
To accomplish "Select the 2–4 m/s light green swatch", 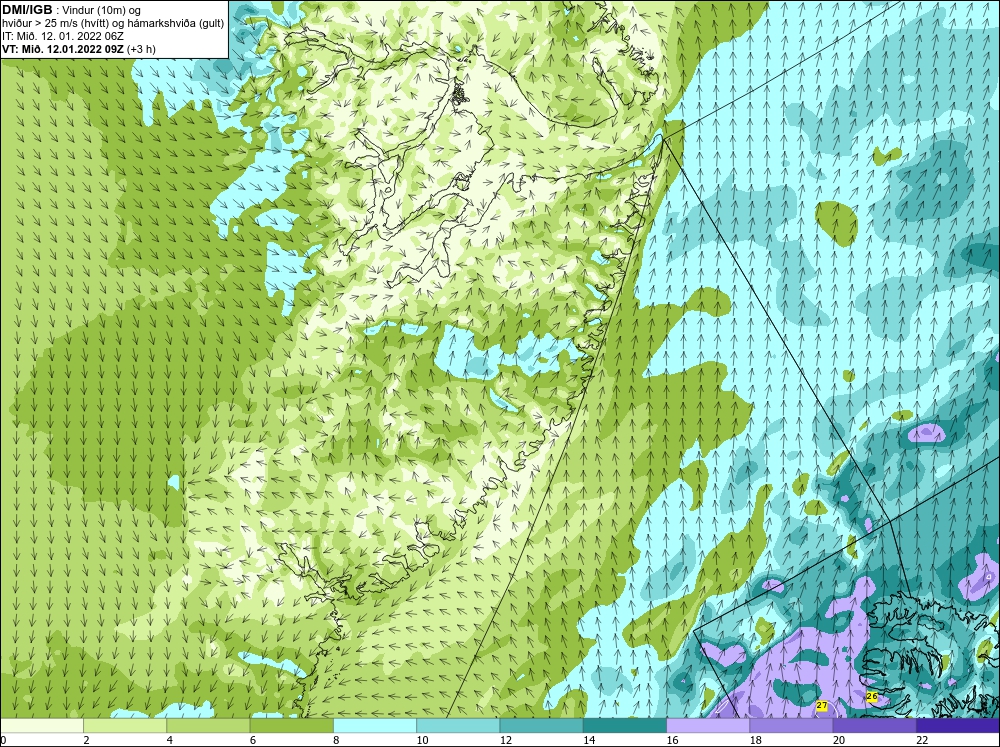I will tap(125, 725).
